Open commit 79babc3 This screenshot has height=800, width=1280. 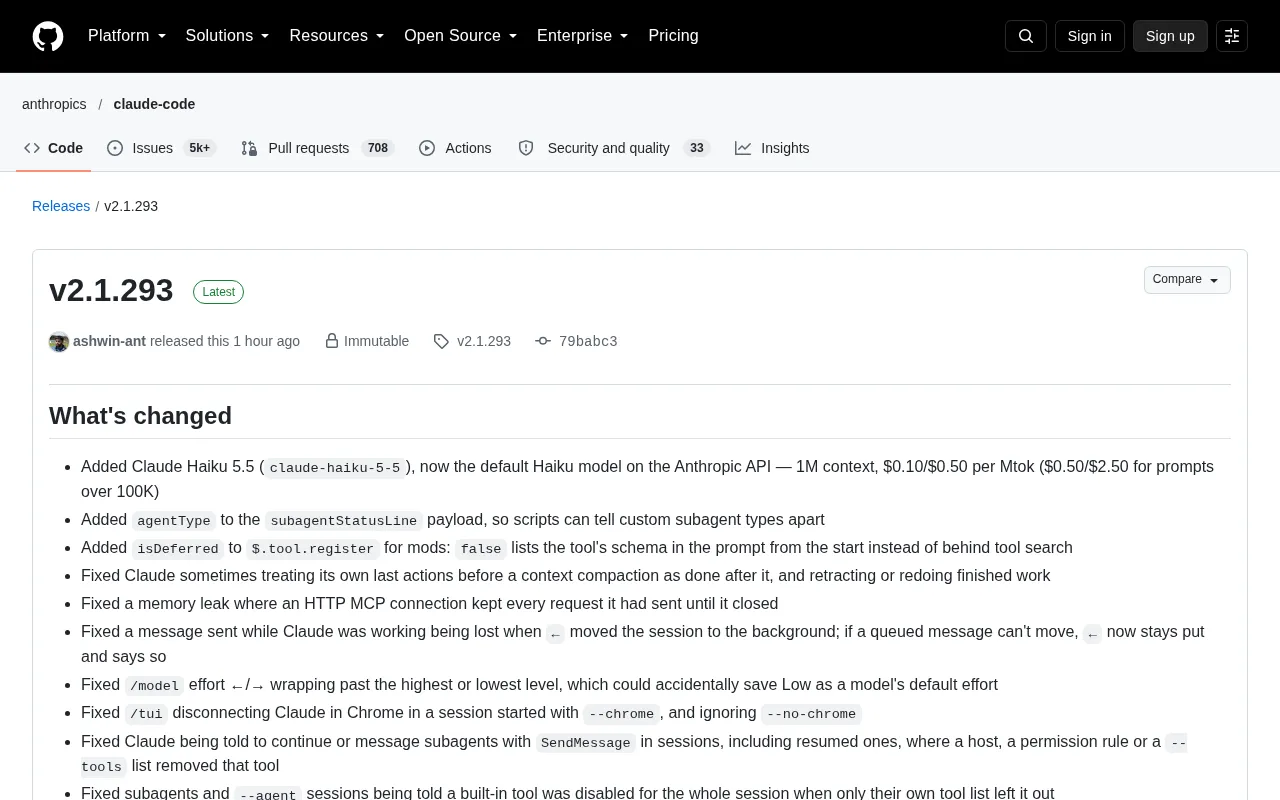(588, 341)
